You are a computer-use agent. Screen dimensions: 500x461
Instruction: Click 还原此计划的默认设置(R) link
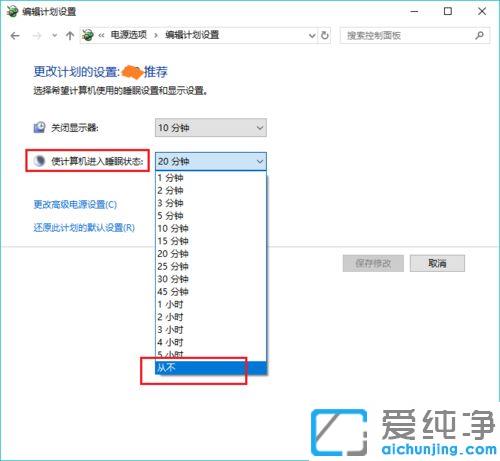click(84, 228)
